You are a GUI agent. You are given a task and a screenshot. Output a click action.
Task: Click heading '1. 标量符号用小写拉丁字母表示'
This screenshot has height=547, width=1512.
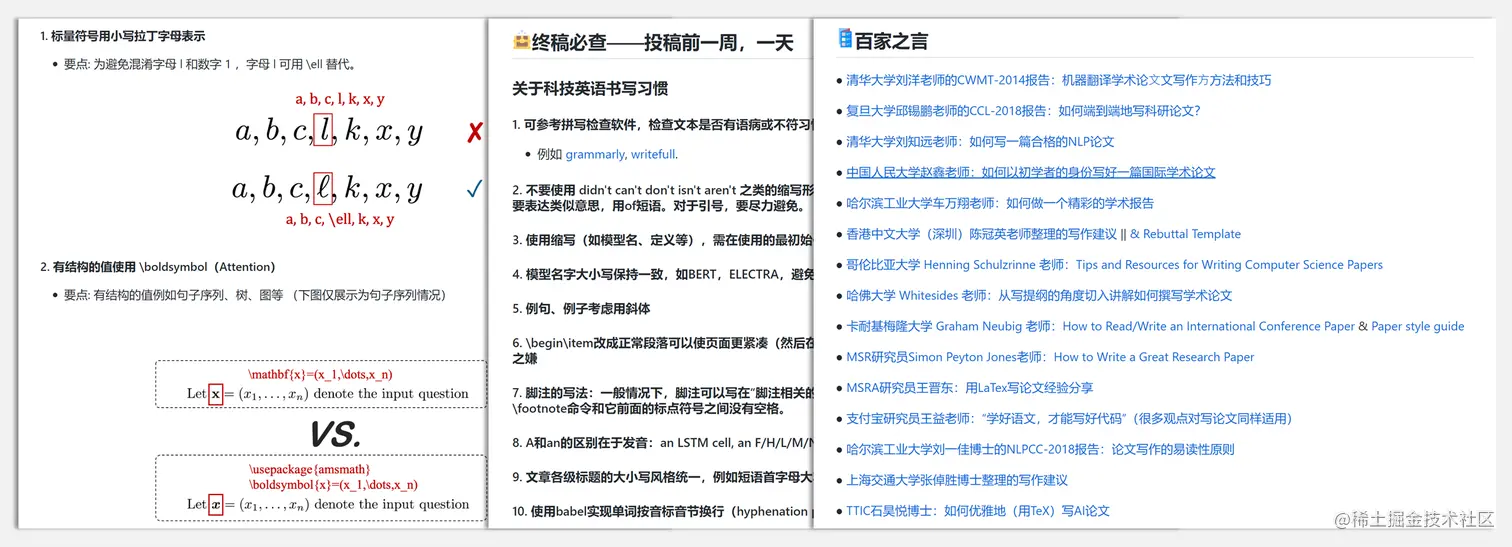(x=122, y=36)
